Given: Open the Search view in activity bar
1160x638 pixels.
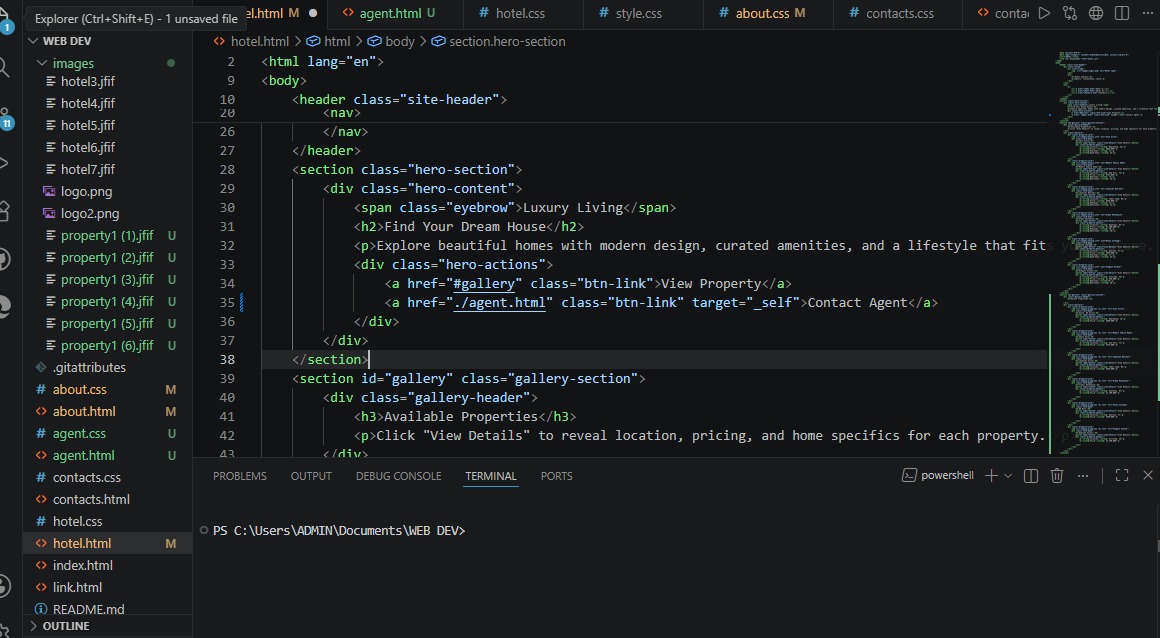Looking at the screenshot, I should tap(4, 68).
